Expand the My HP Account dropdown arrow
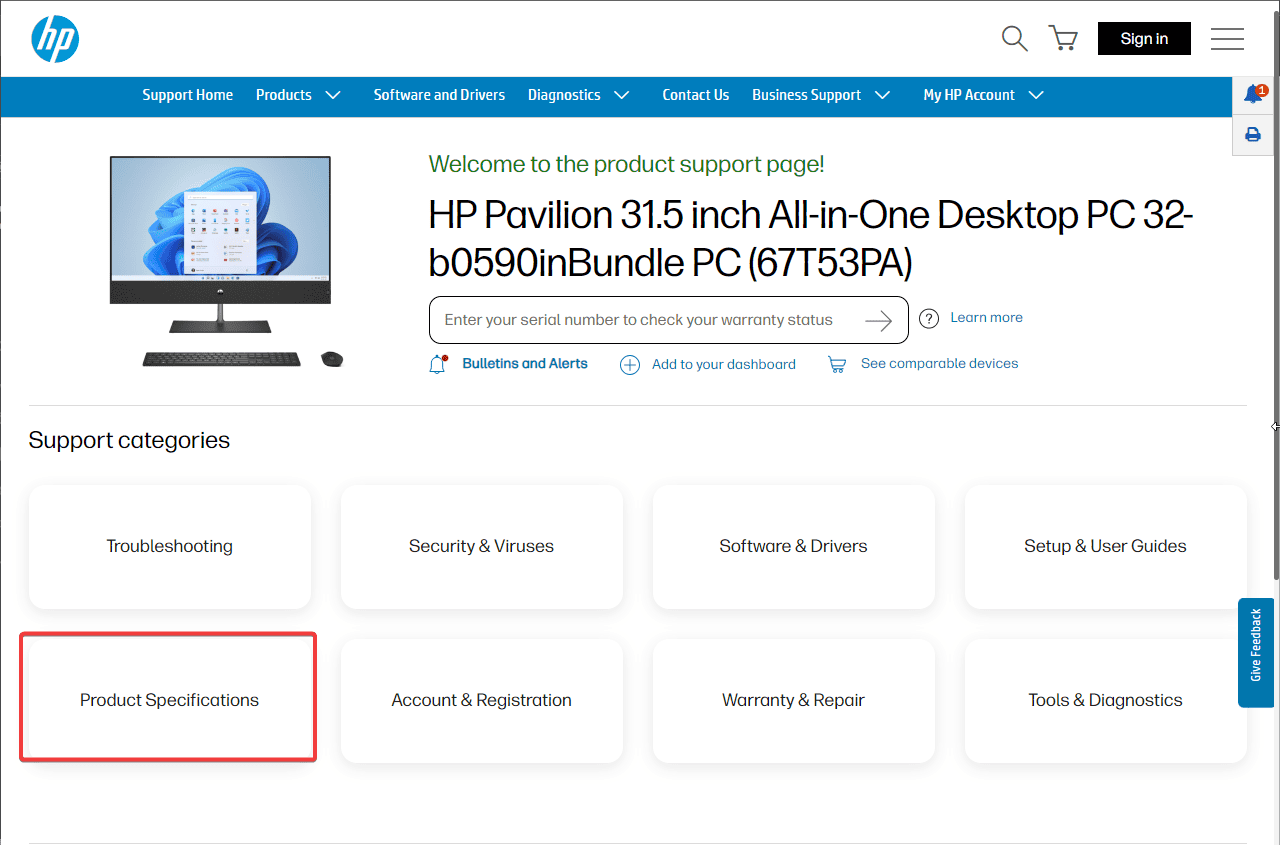Image resolution: width=1280 pixels, height=845 pixels. point(1036,95)
